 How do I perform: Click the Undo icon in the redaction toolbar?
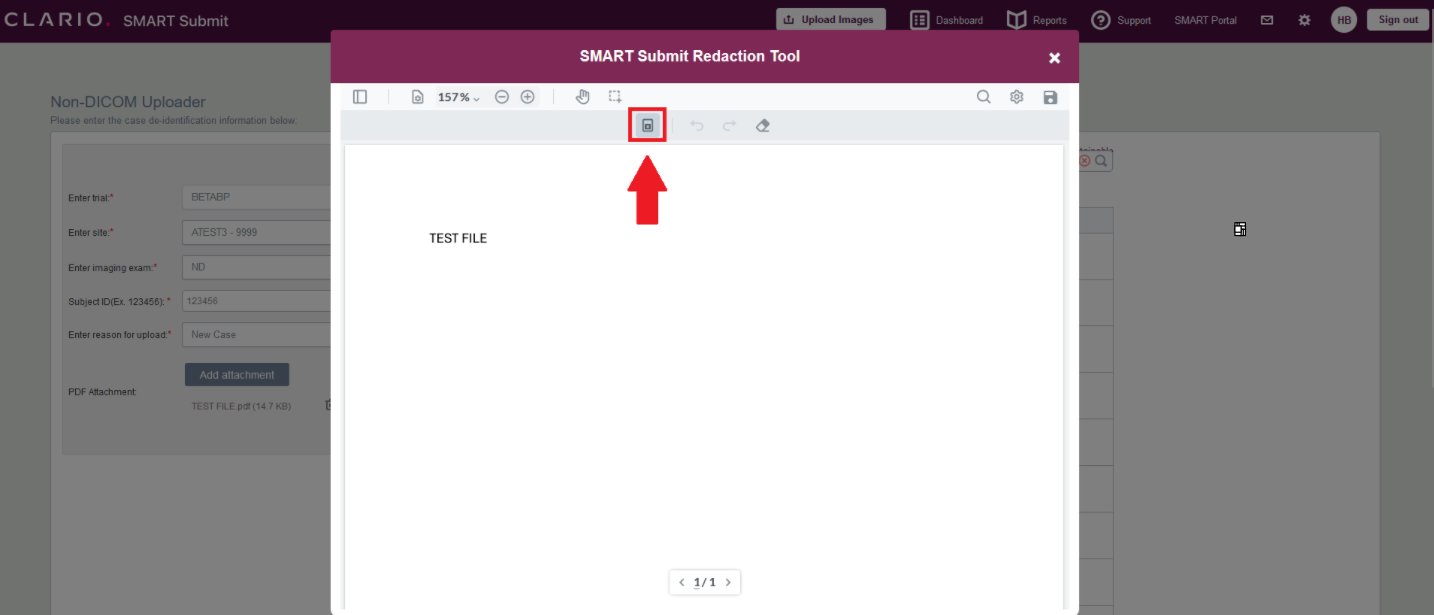click(x=697, y=125)
